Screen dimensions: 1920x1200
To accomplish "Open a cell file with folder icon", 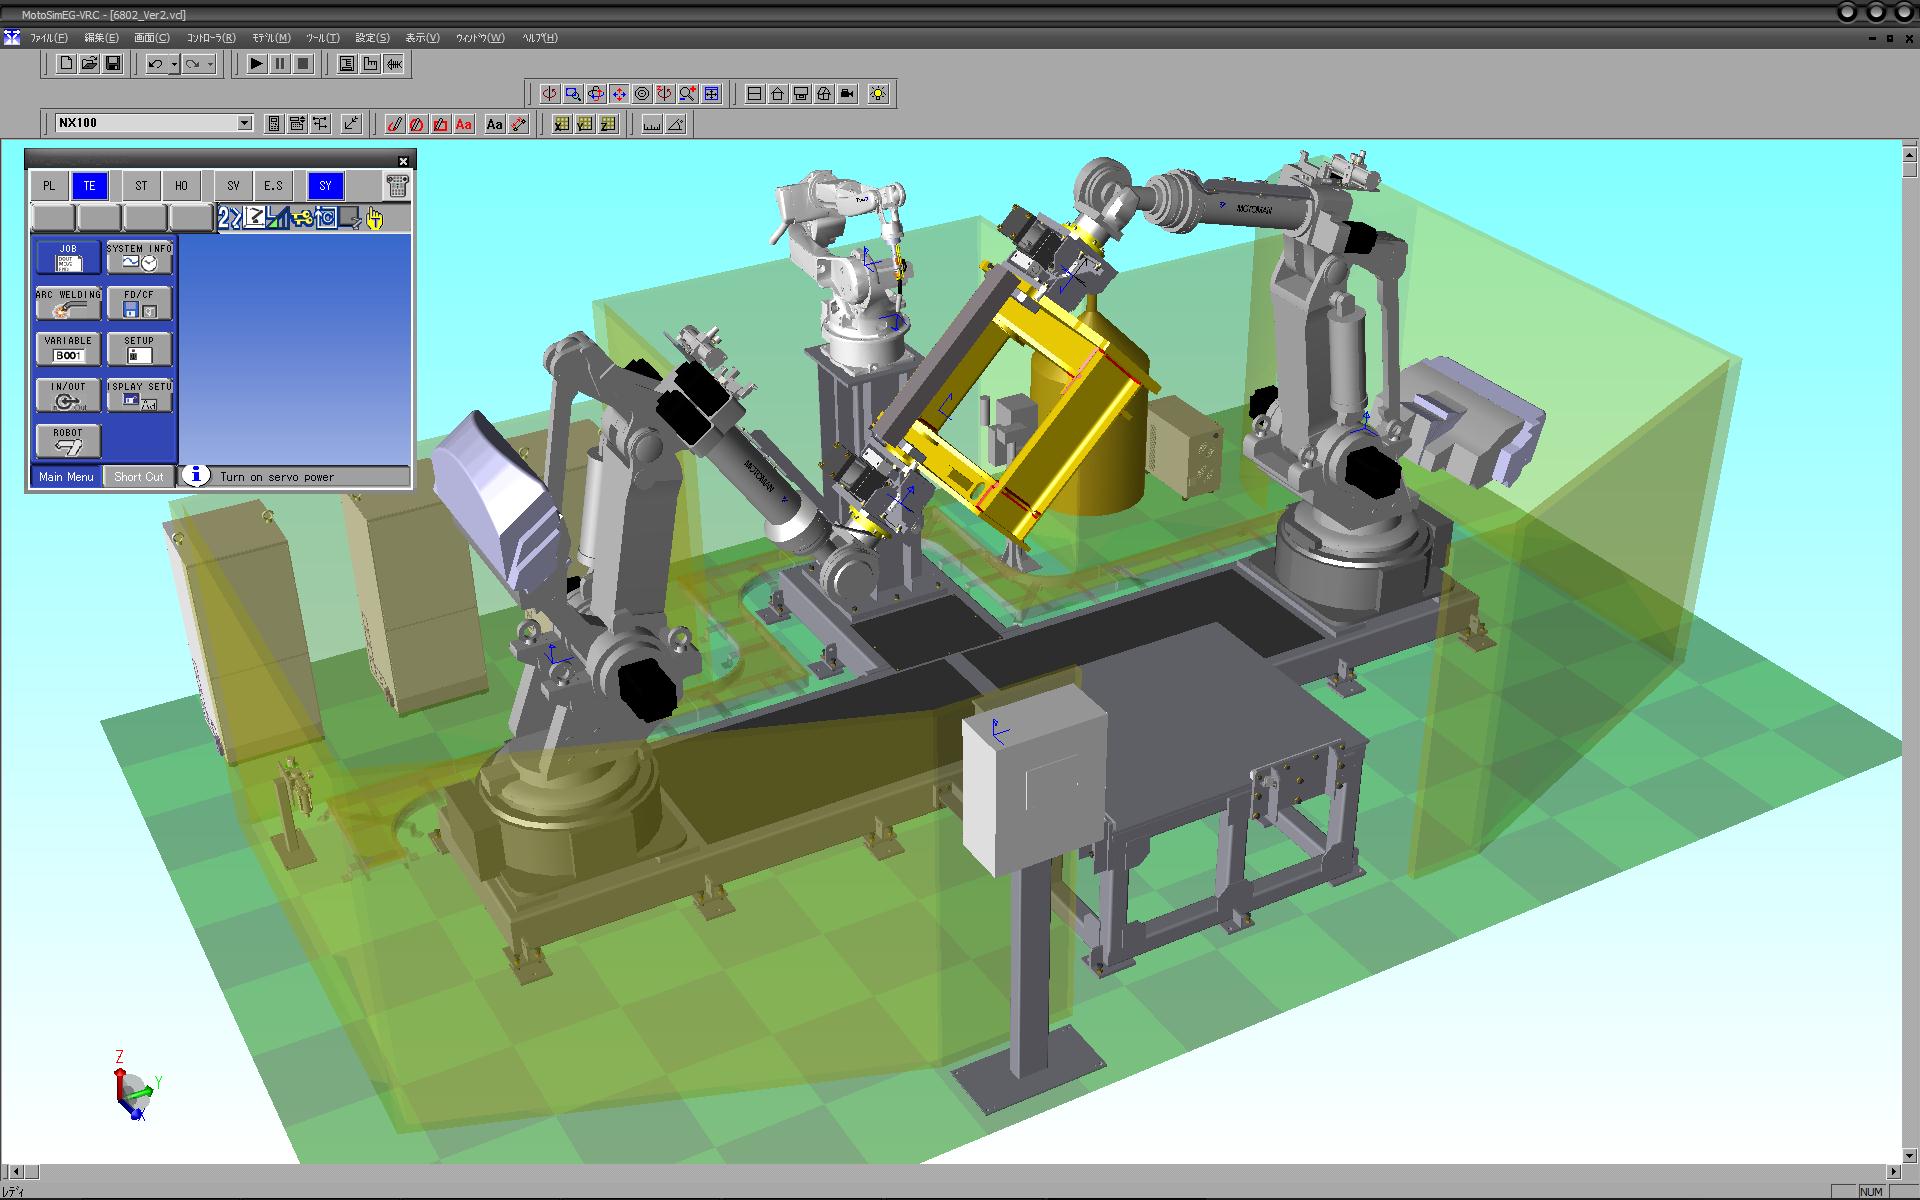I will 89,64.
